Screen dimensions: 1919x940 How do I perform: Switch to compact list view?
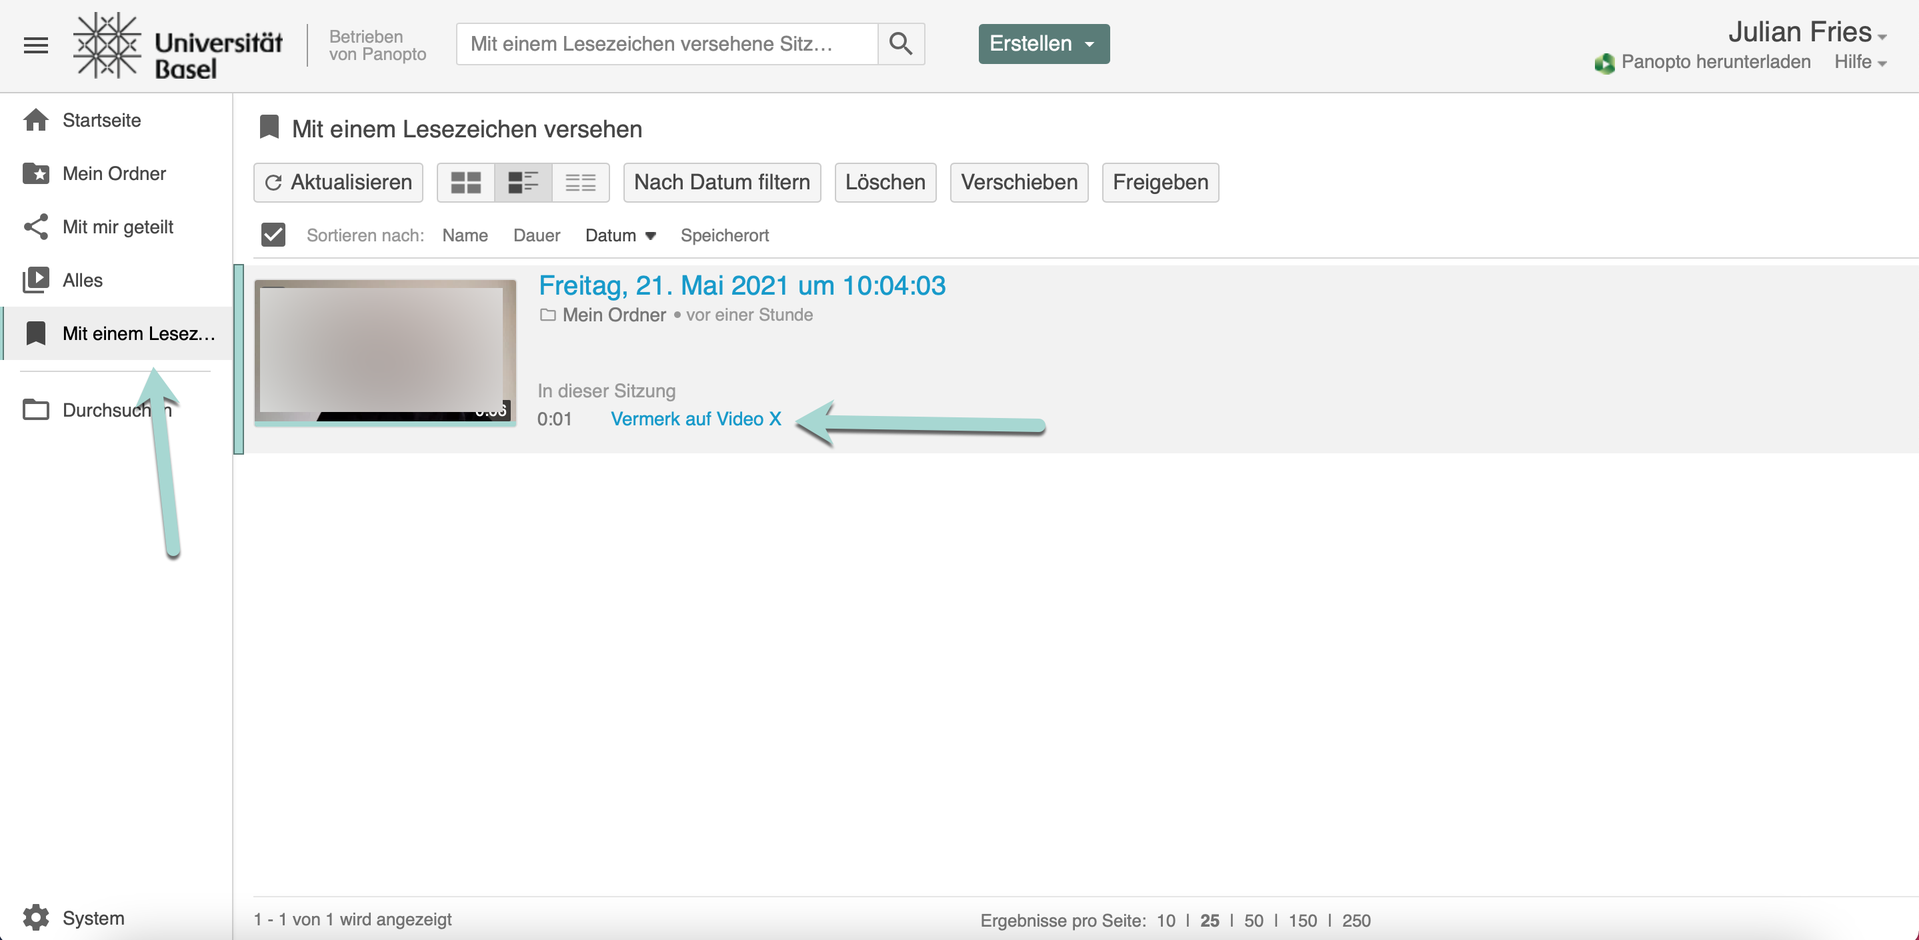[580, 182]
